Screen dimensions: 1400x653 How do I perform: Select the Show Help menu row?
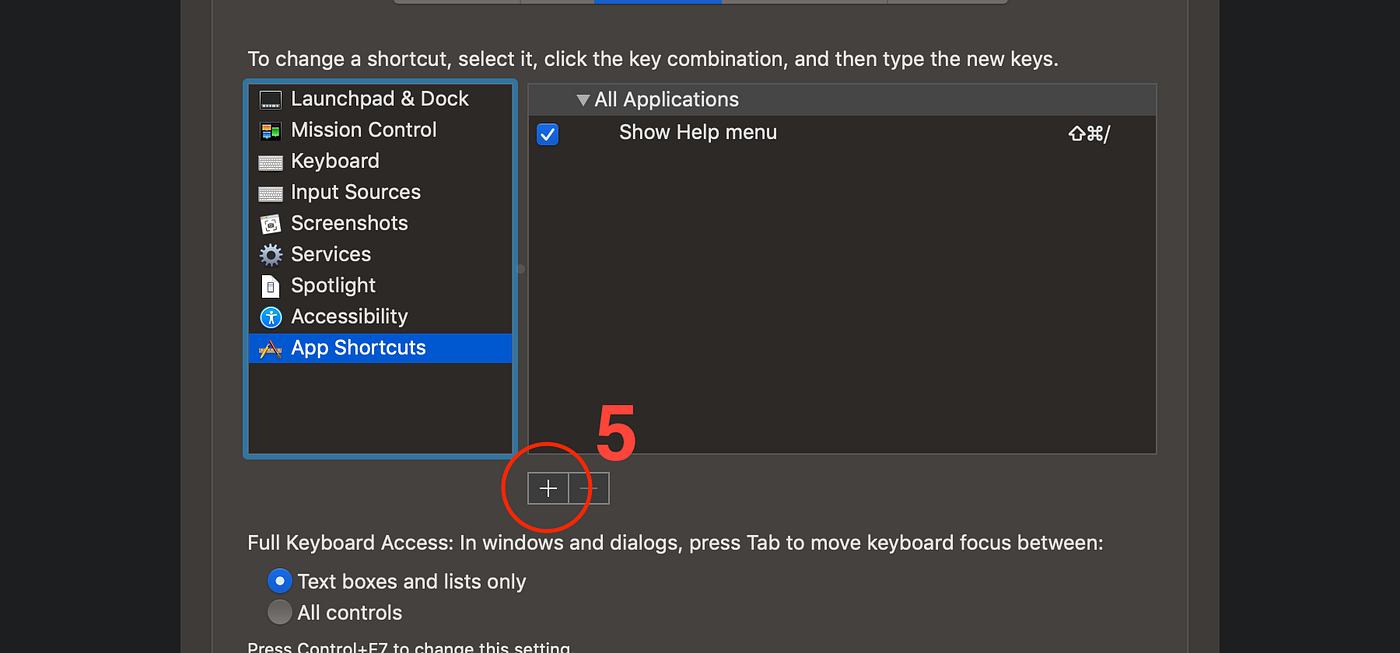click(842, 133)
